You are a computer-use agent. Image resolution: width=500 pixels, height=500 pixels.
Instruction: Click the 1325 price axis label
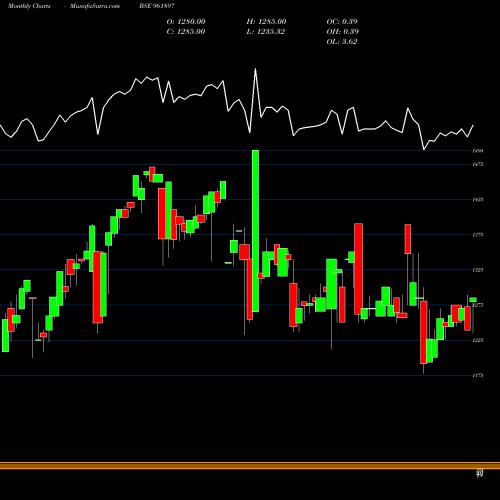tap(478, 270)
